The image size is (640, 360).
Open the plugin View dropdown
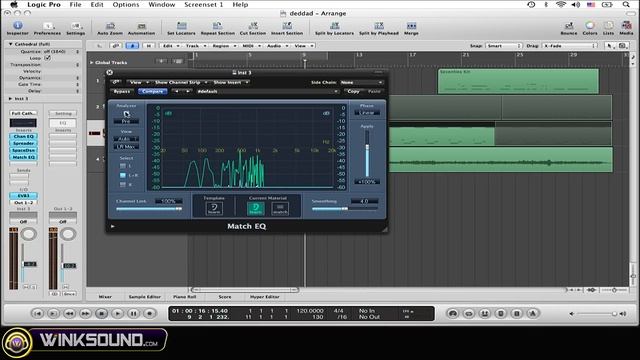point(138,82)
